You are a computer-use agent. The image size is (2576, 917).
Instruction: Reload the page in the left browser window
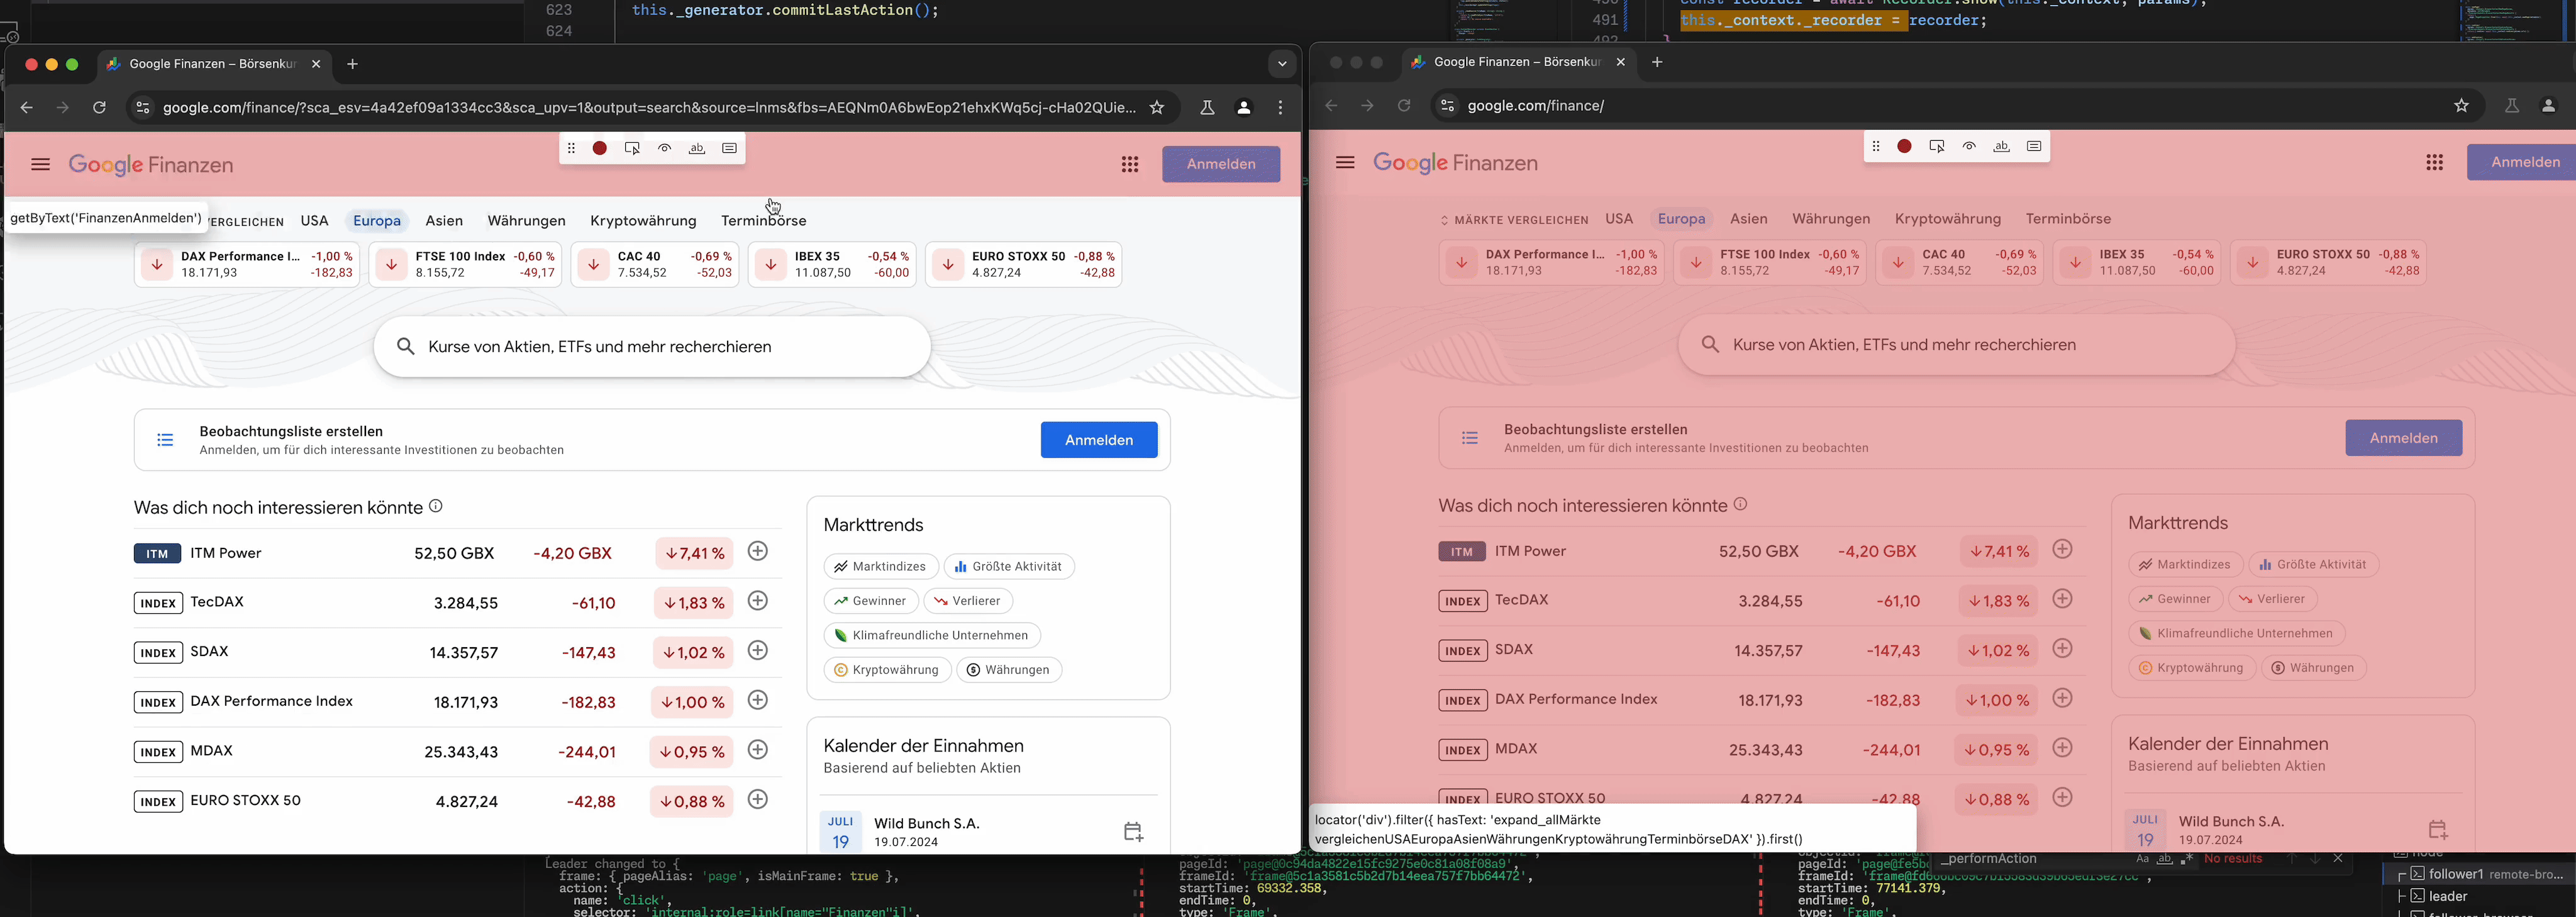click(99, 108)
